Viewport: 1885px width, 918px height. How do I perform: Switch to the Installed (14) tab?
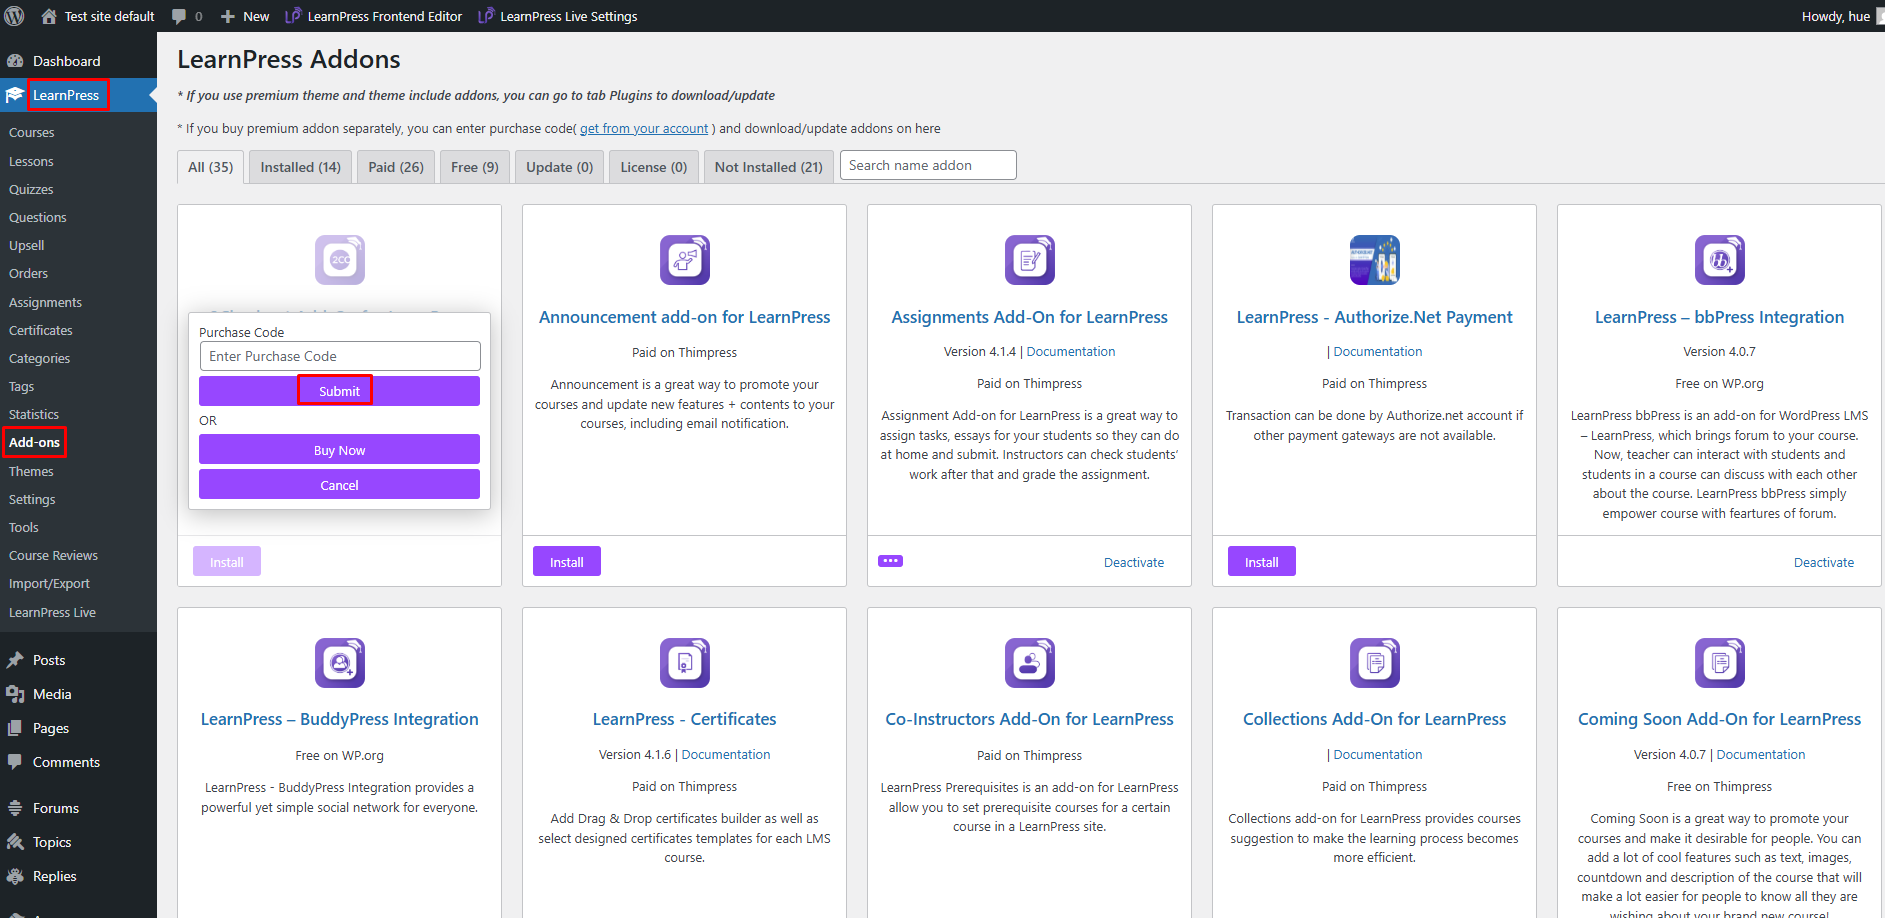tap(300, 167)
